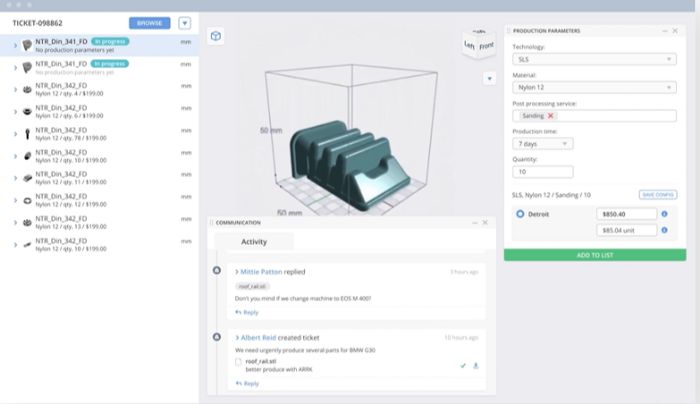Reply to Mittie Patton's message
Screen dimensions: 700x404
tap(247, 312)
